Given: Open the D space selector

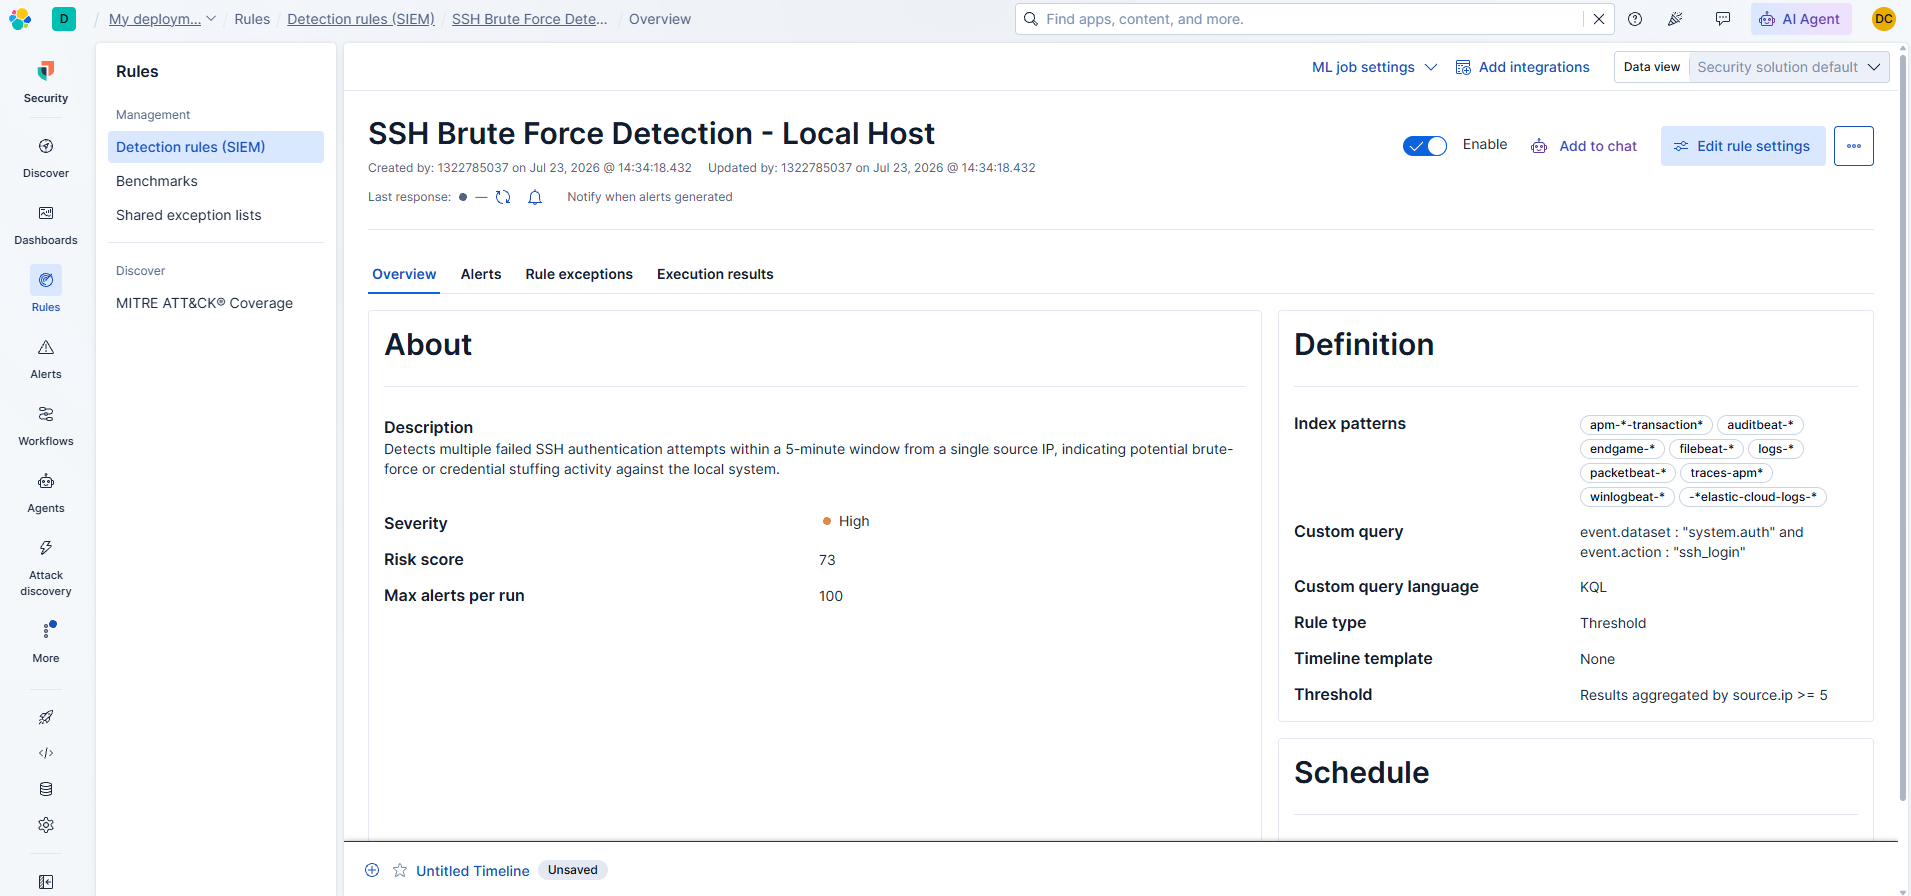Looking at the screenshot, I should coord(64,19).
